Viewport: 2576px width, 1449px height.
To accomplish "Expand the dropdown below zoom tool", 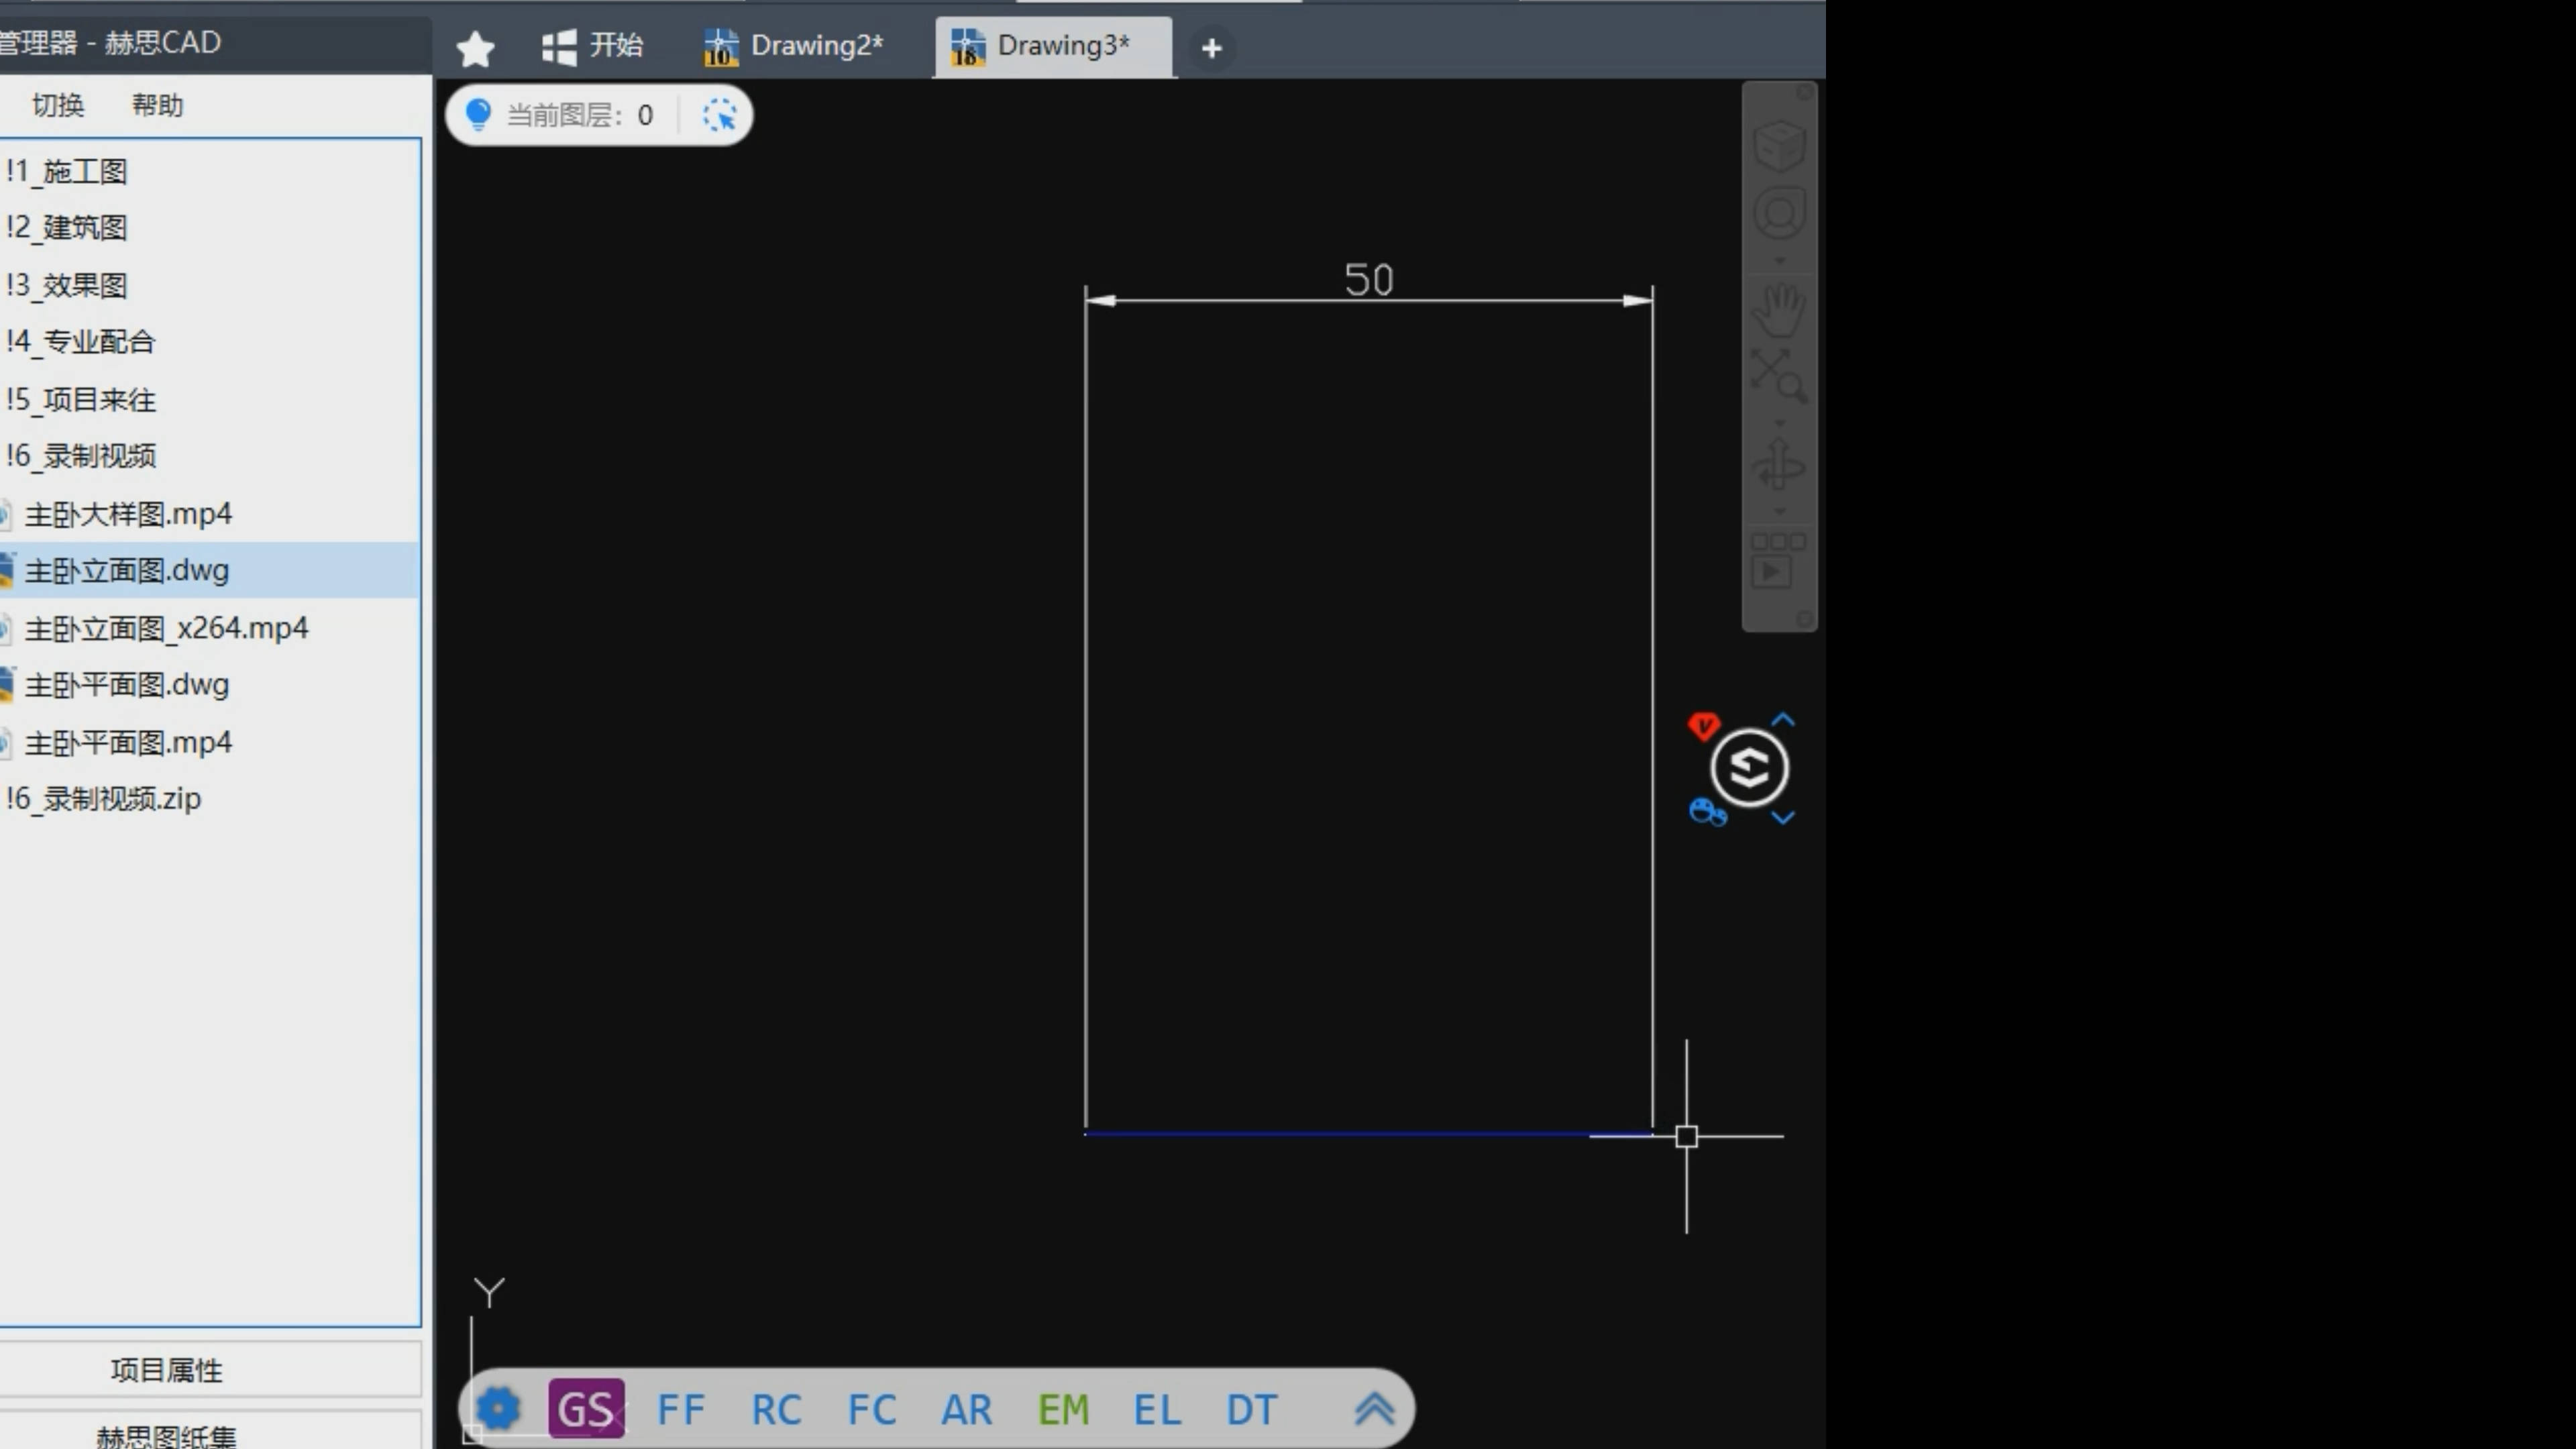I will pyautogui.click(x=1779, y=423).
